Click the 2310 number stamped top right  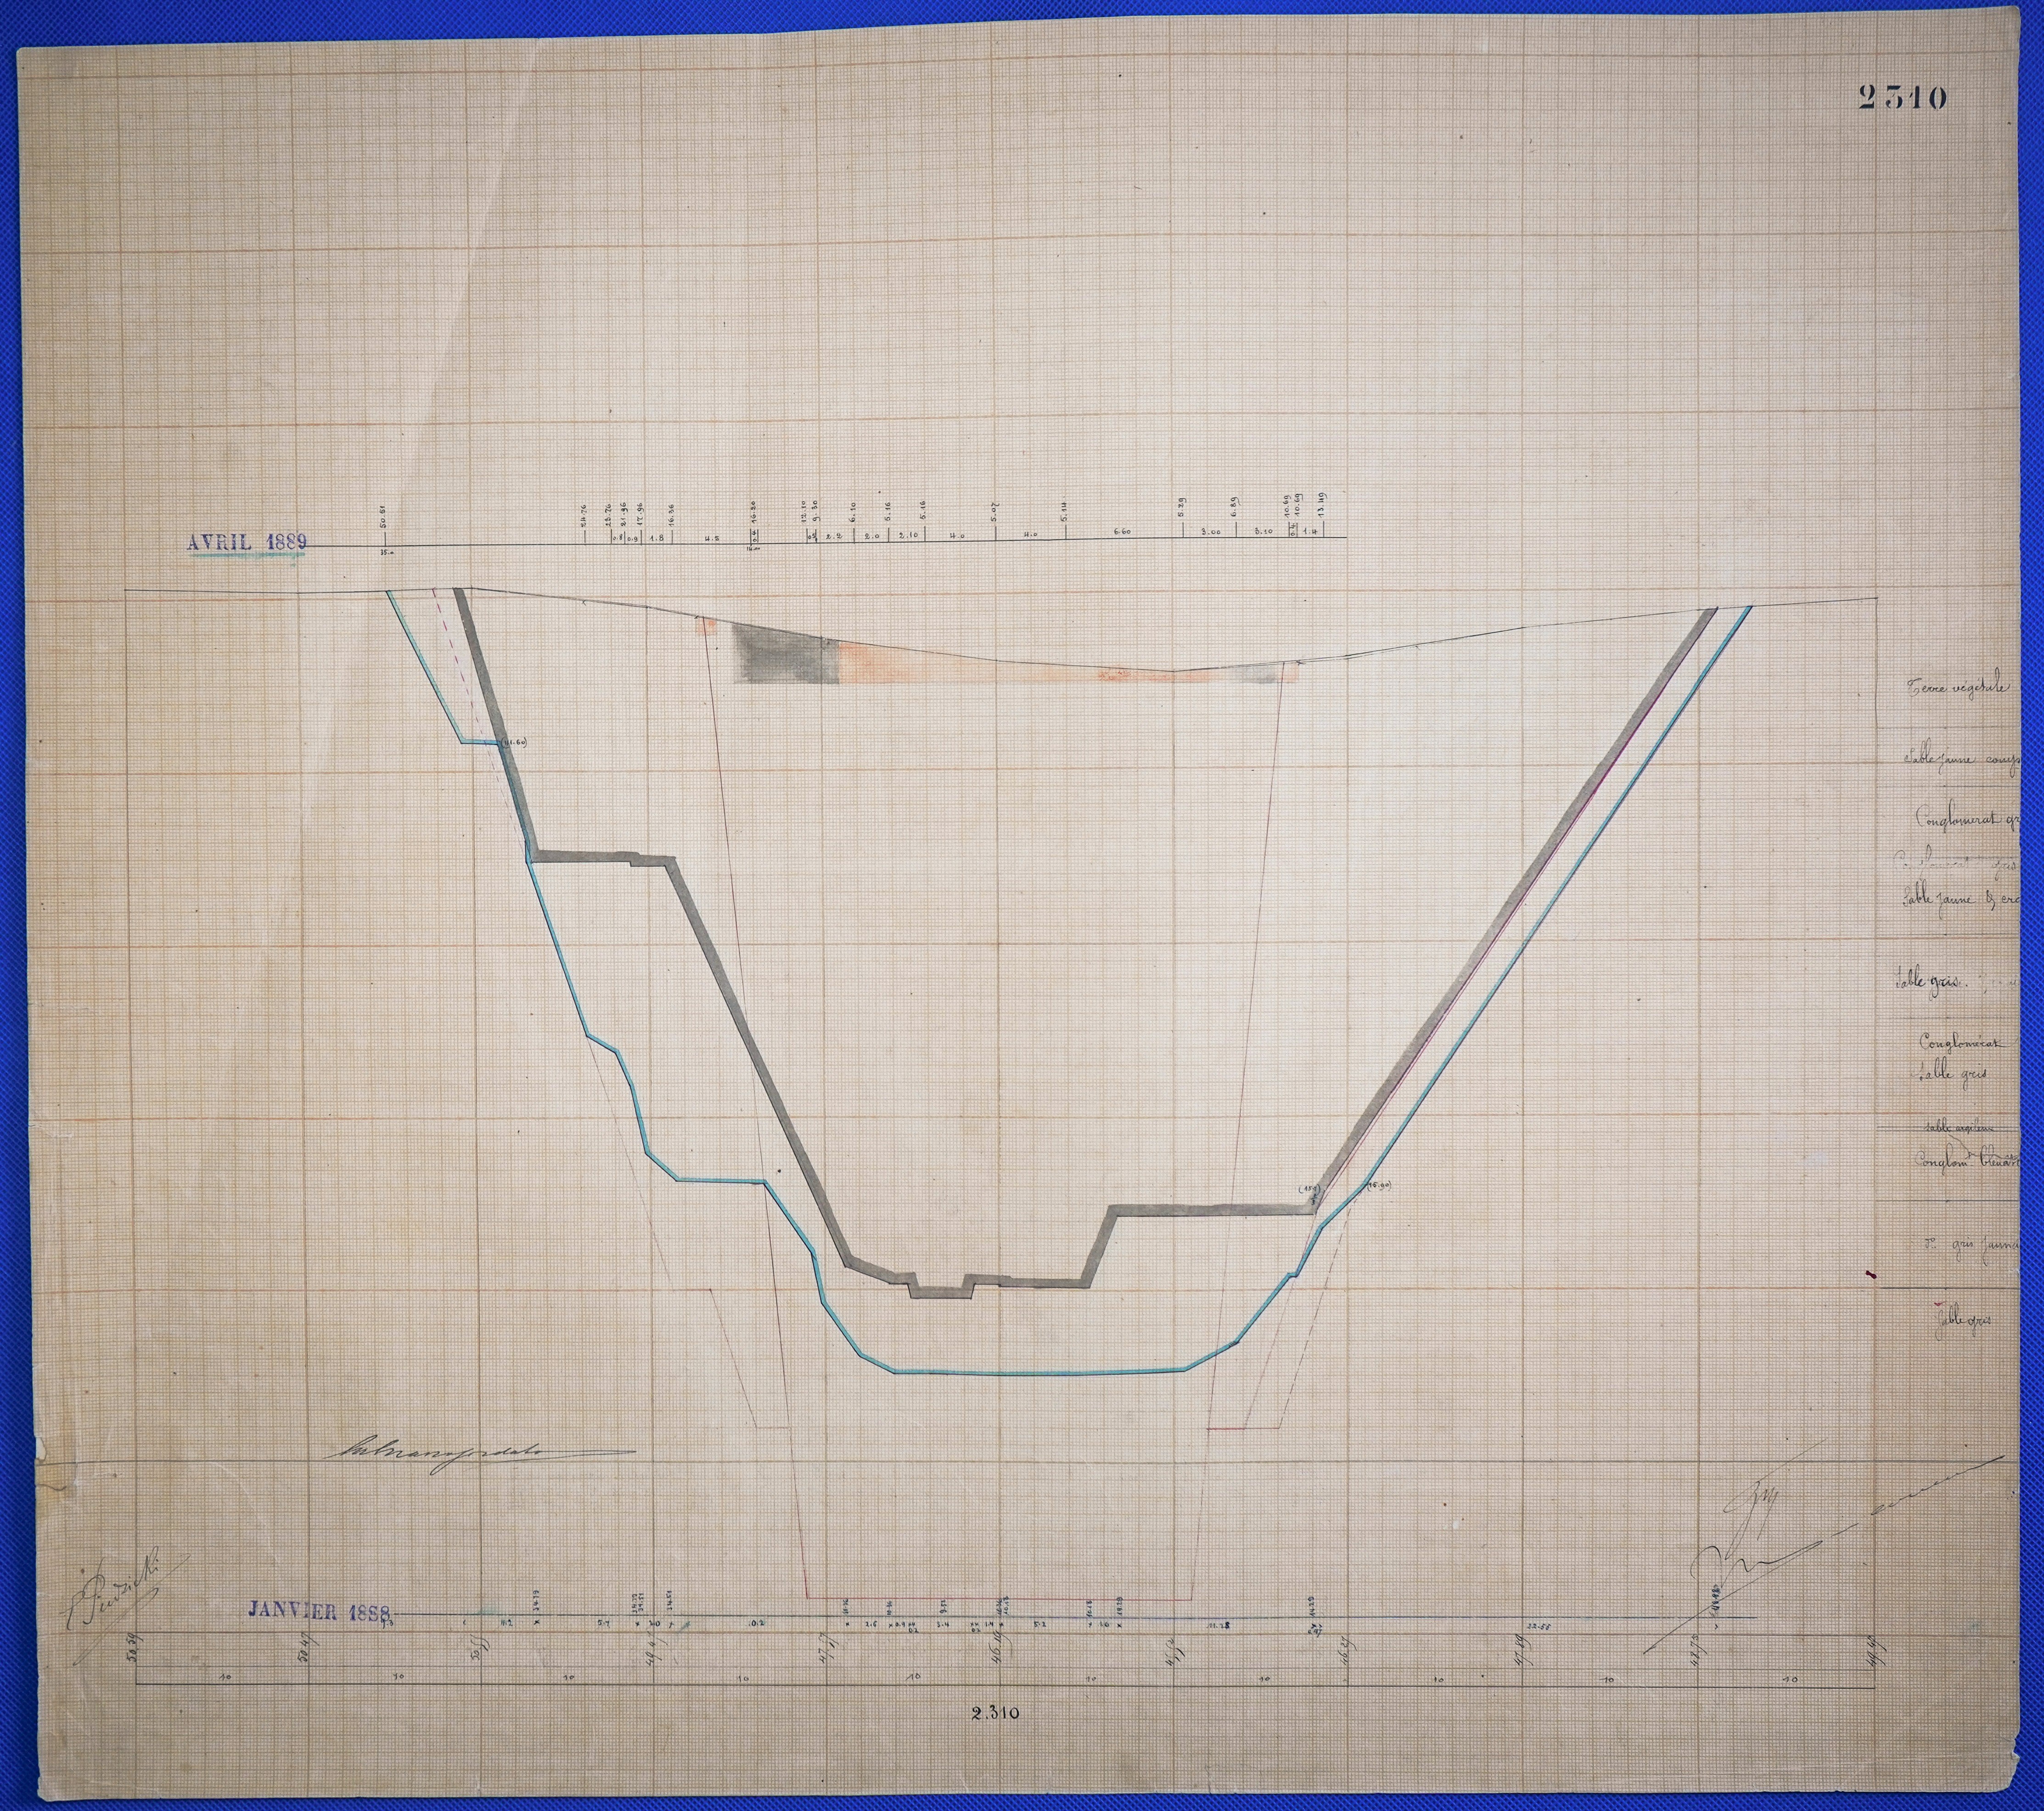[1902, 97]
